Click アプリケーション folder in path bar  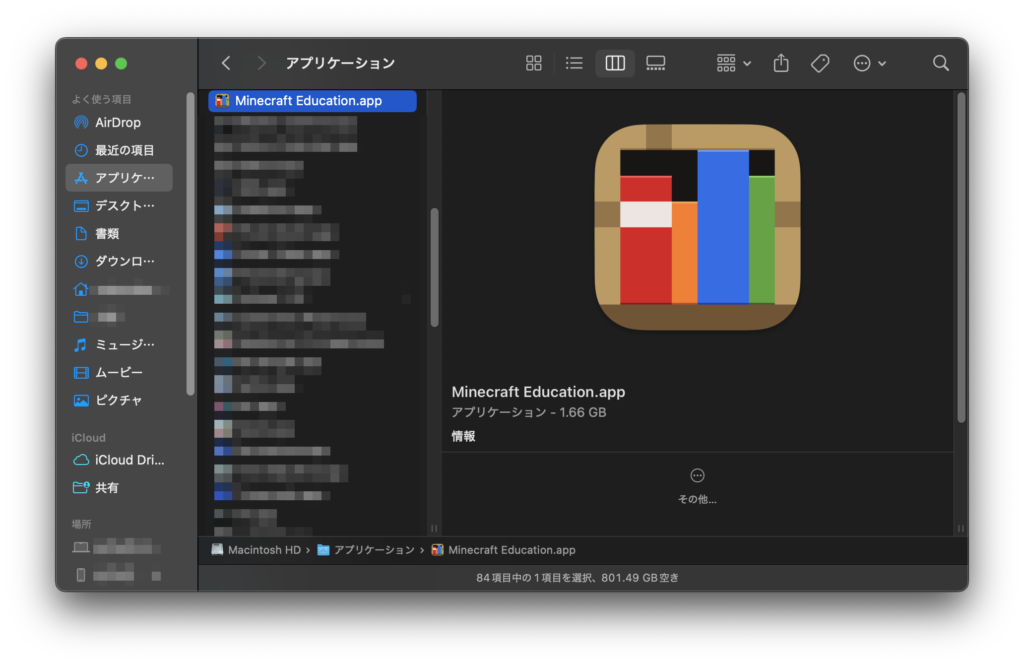click(x=373, y=550)
